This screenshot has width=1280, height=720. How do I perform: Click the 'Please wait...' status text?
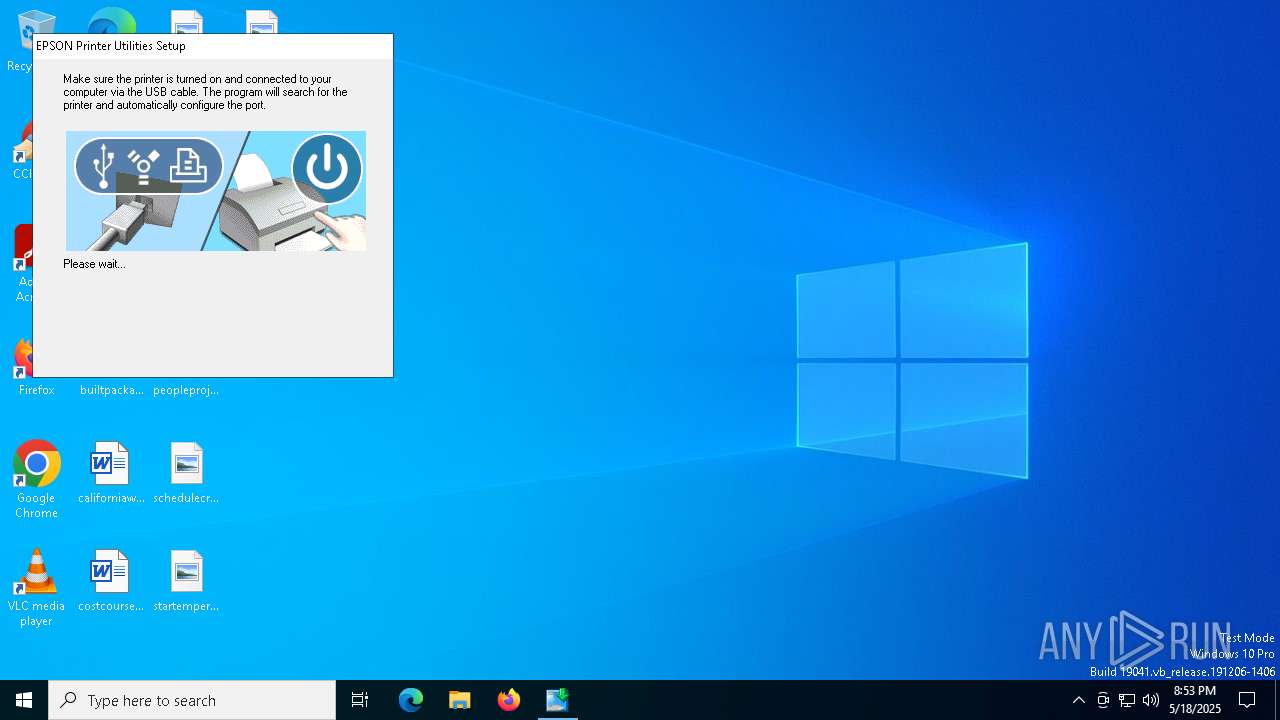coord(94,264)
